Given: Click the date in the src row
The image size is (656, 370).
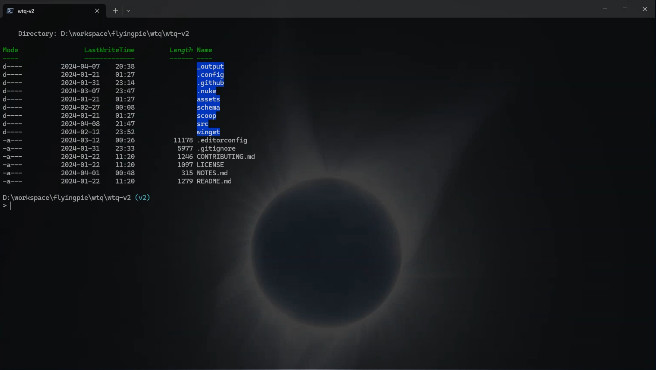Looking at the screenshot, I should tap(80, 124).
